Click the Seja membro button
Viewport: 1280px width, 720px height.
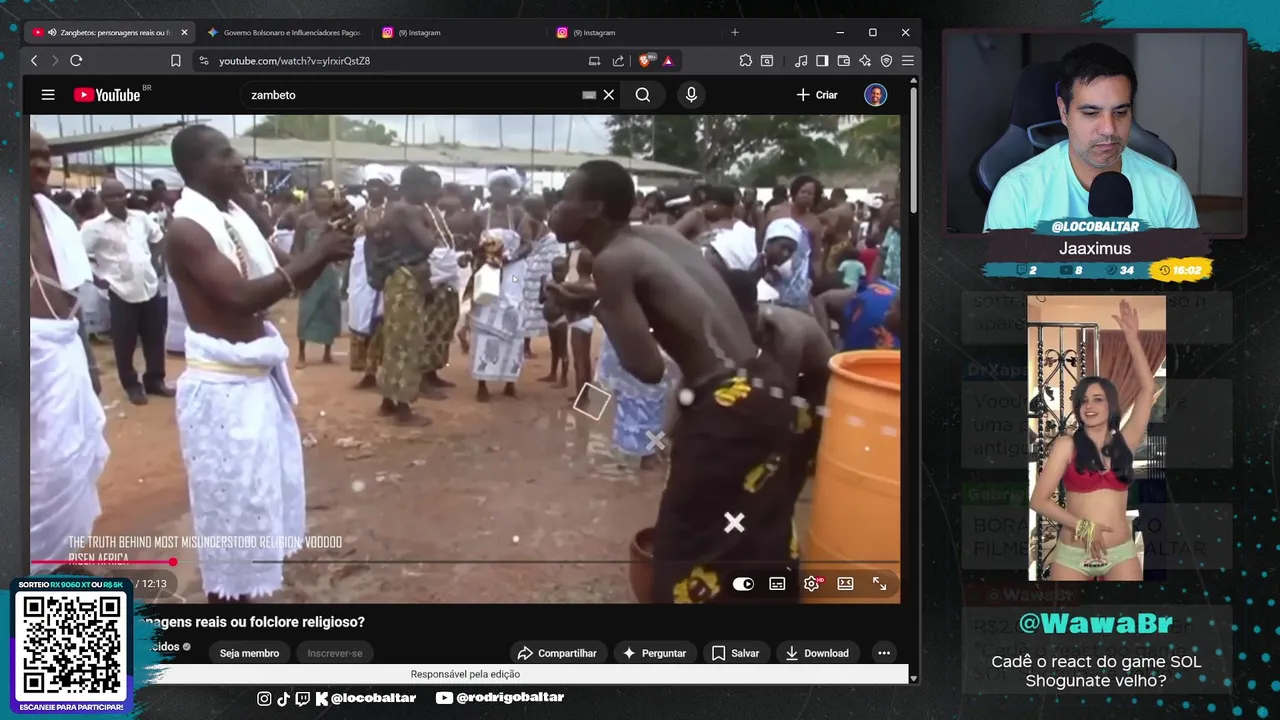pyautogui.click(x=249, y=653)
